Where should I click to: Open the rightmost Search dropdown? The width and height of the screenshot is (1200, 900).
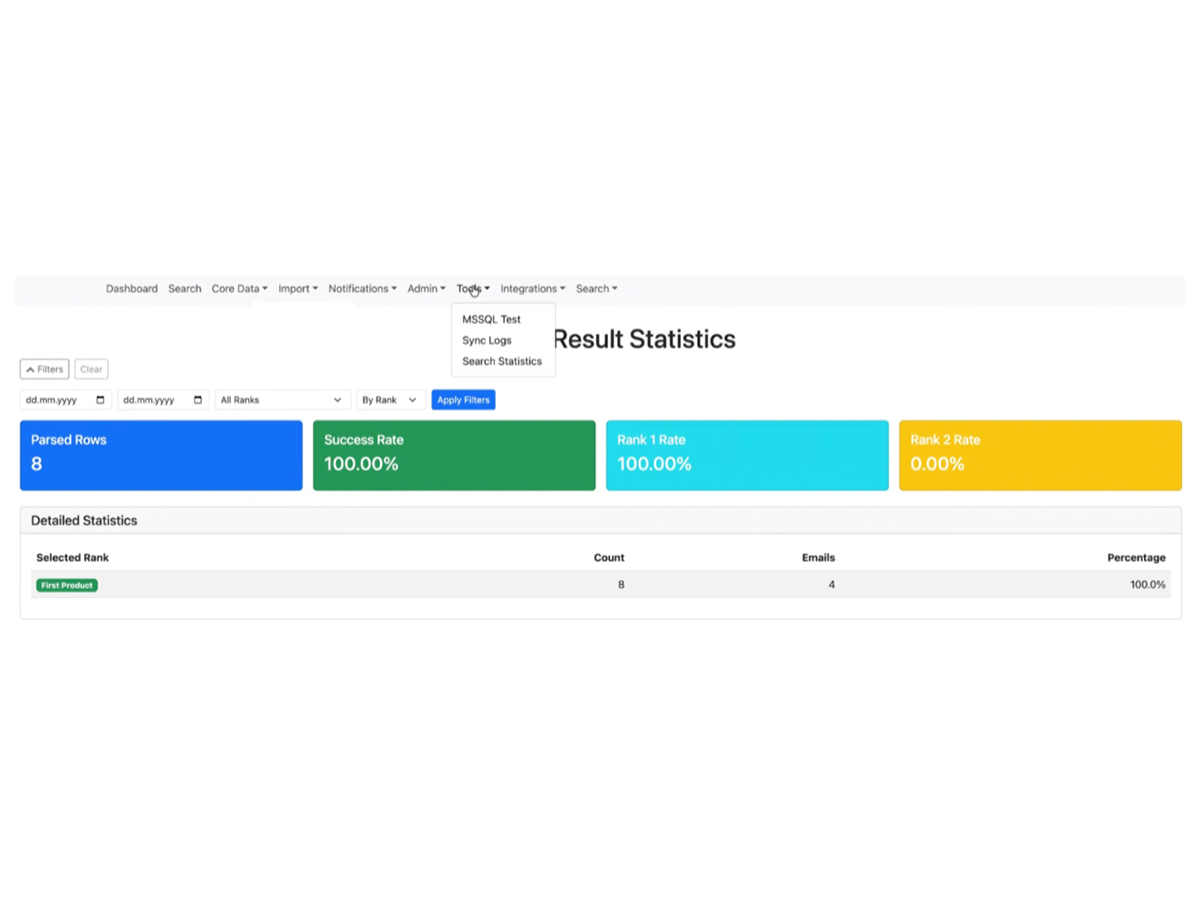(x=596, y=289)
